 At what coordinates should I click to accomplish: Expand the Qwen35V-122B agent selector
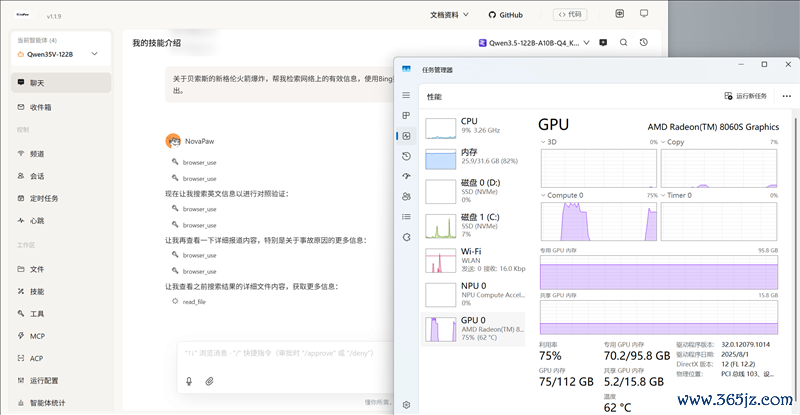tap(61, 54)
